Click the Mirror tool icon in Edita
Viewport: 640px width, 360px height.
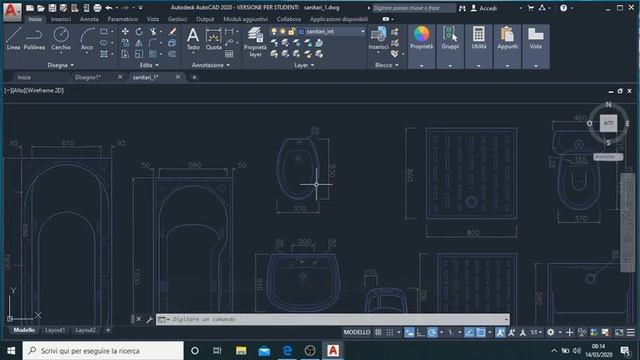(x=139, y=42)
